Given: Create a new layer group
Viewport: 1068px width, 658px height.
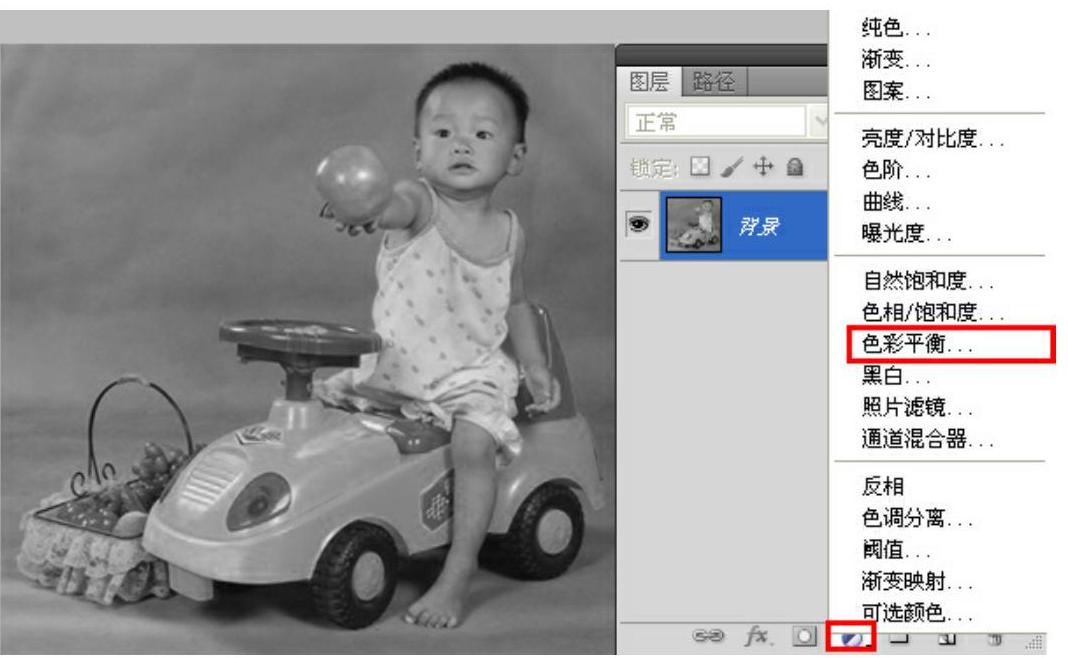Looking at the screenshot, I should coord(899,638).
